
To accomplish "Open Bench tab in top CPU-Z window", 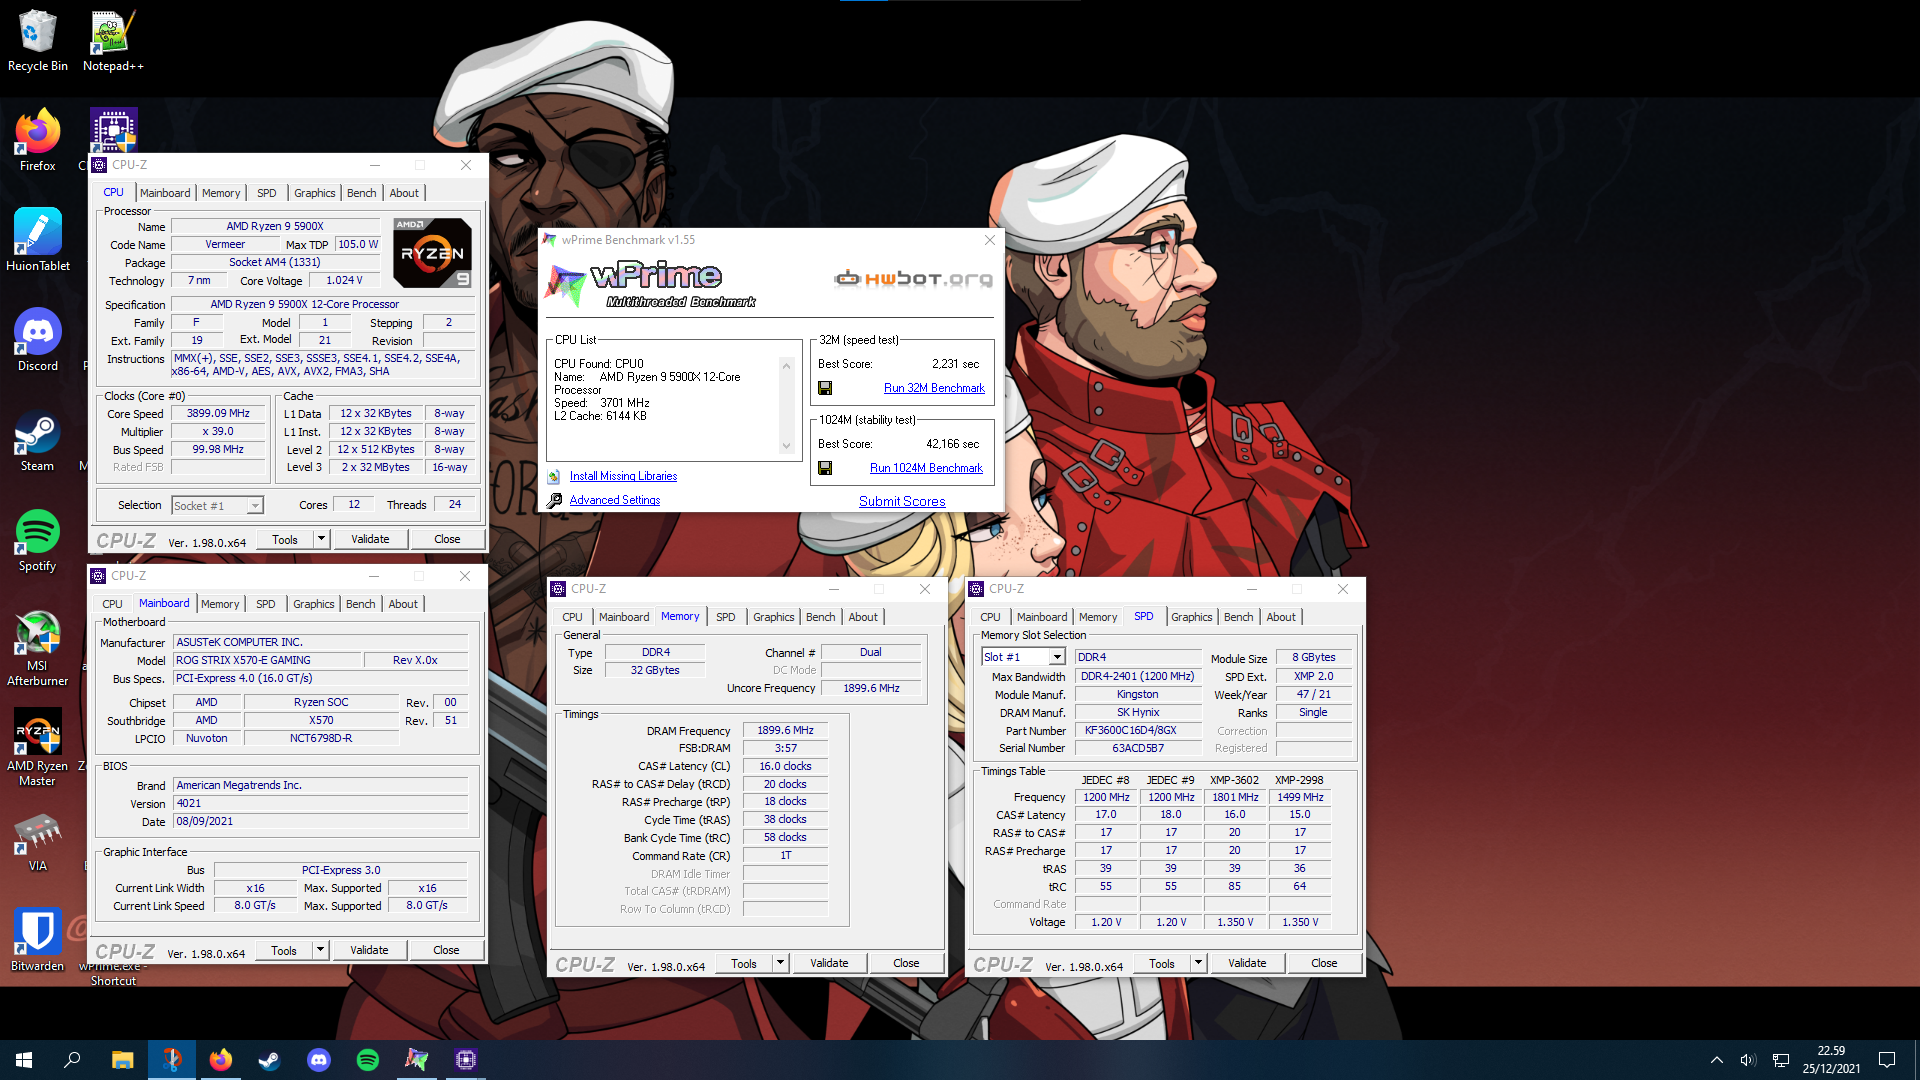I will coord(362,193).
